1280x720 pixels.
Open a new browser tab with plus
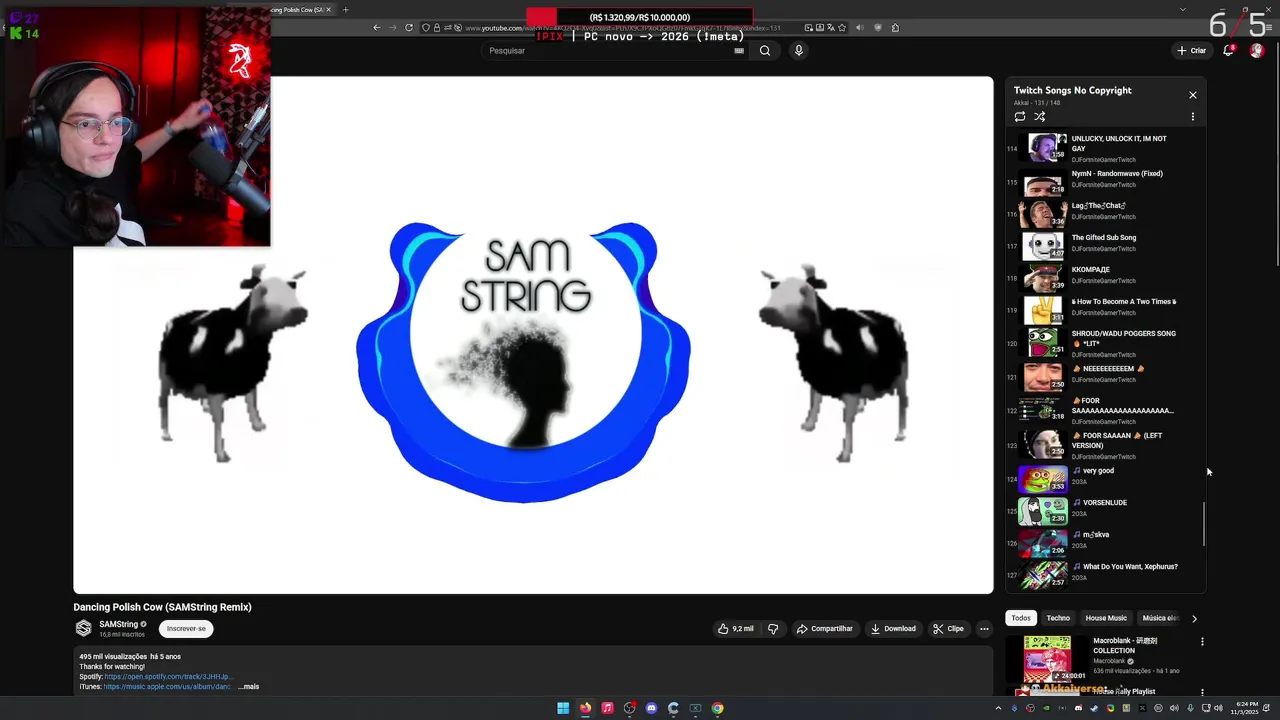coord(345,10)
